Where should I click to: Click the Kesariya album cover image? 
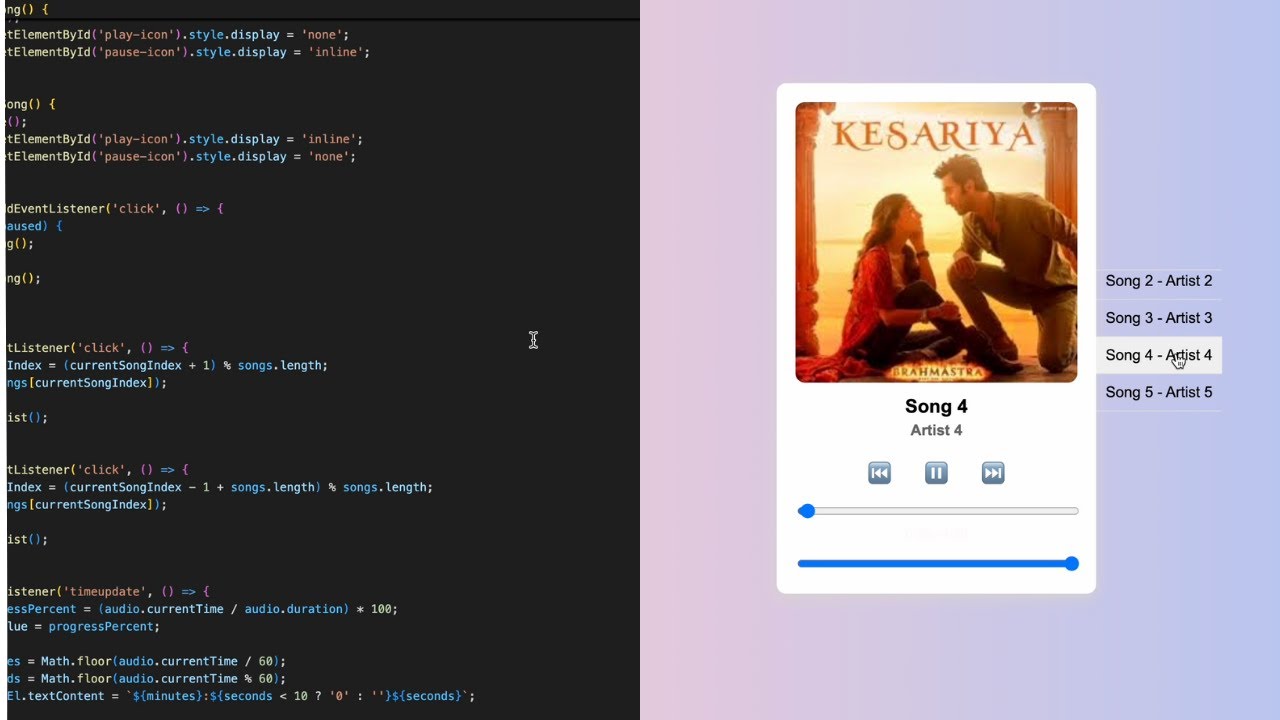(x=936, y=242)
